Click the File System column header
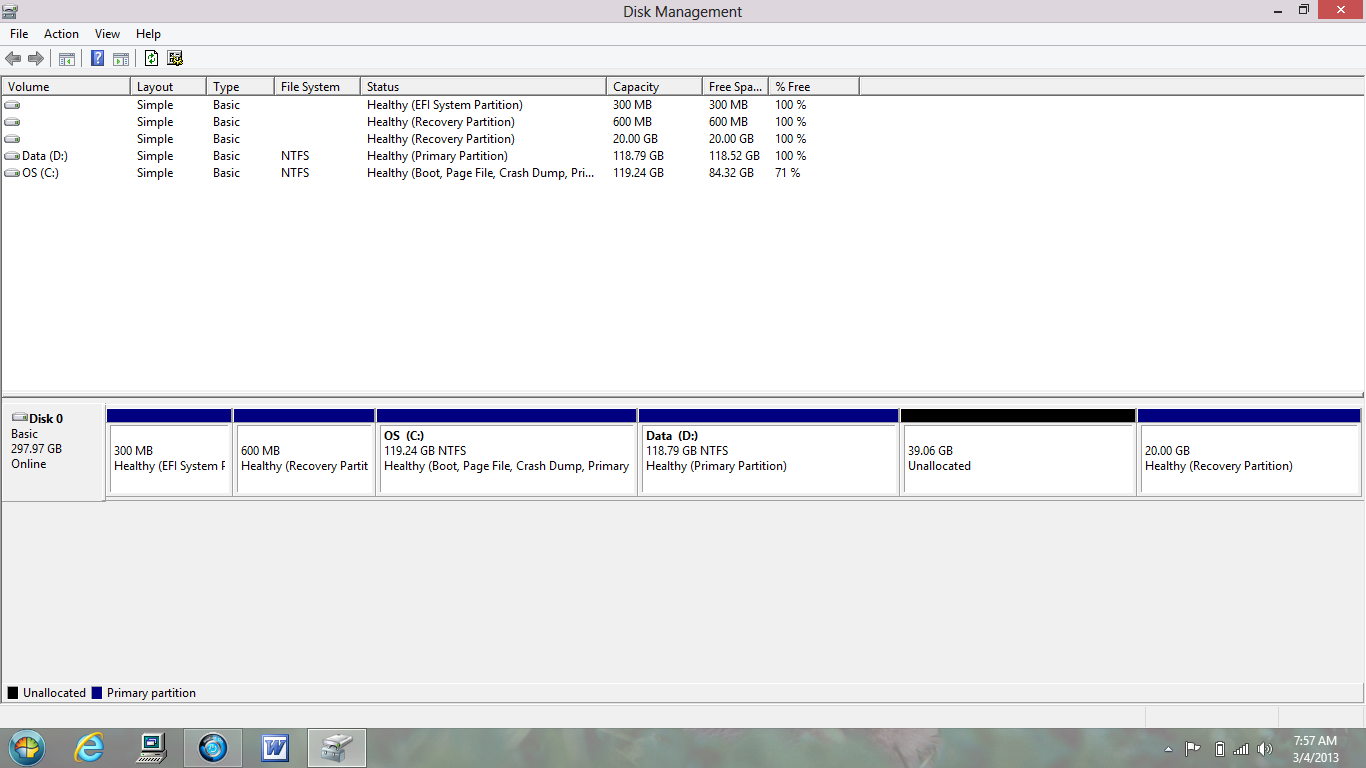 coord(316,87)
